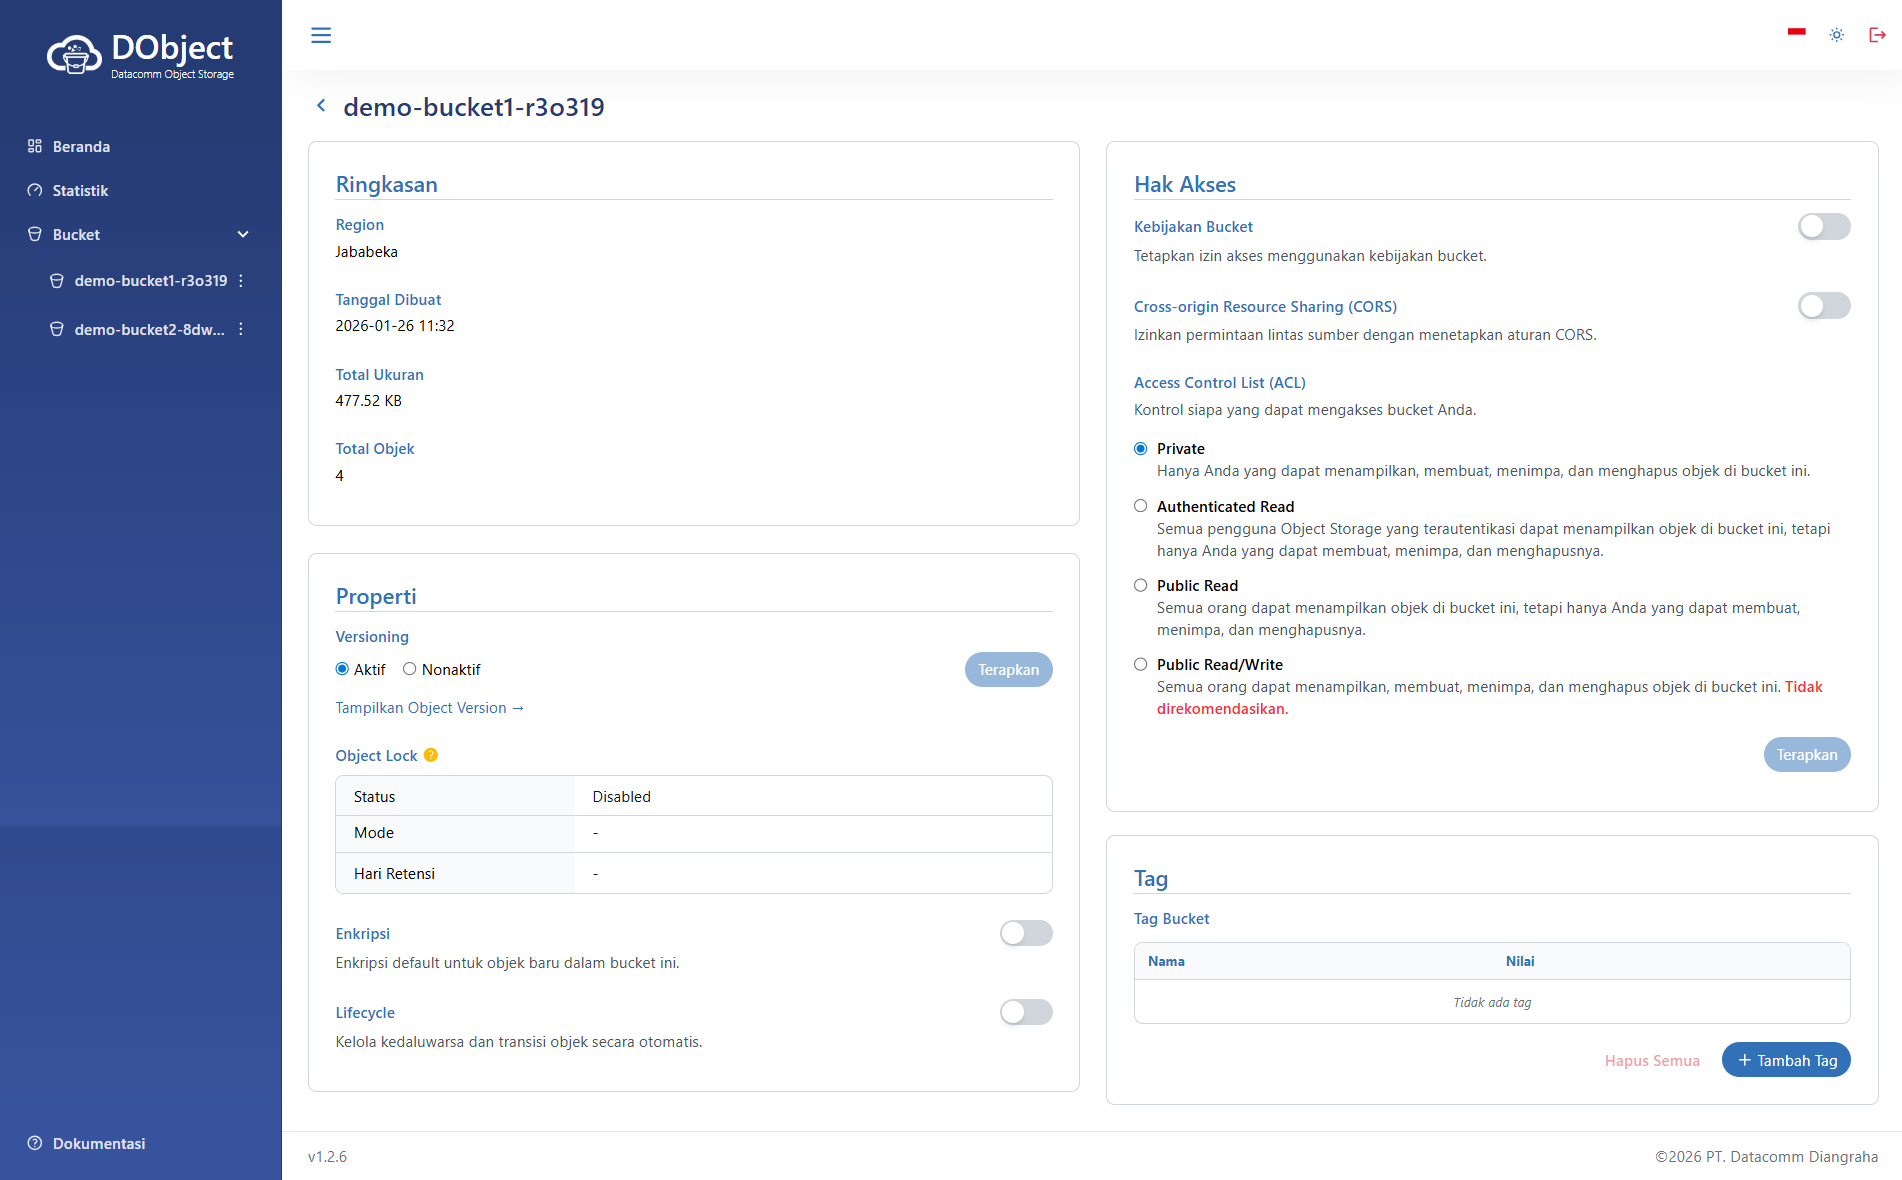Turn on the CORS toggle switch
This screenshot has height=1180, width=1902.
pos(1823,306)
